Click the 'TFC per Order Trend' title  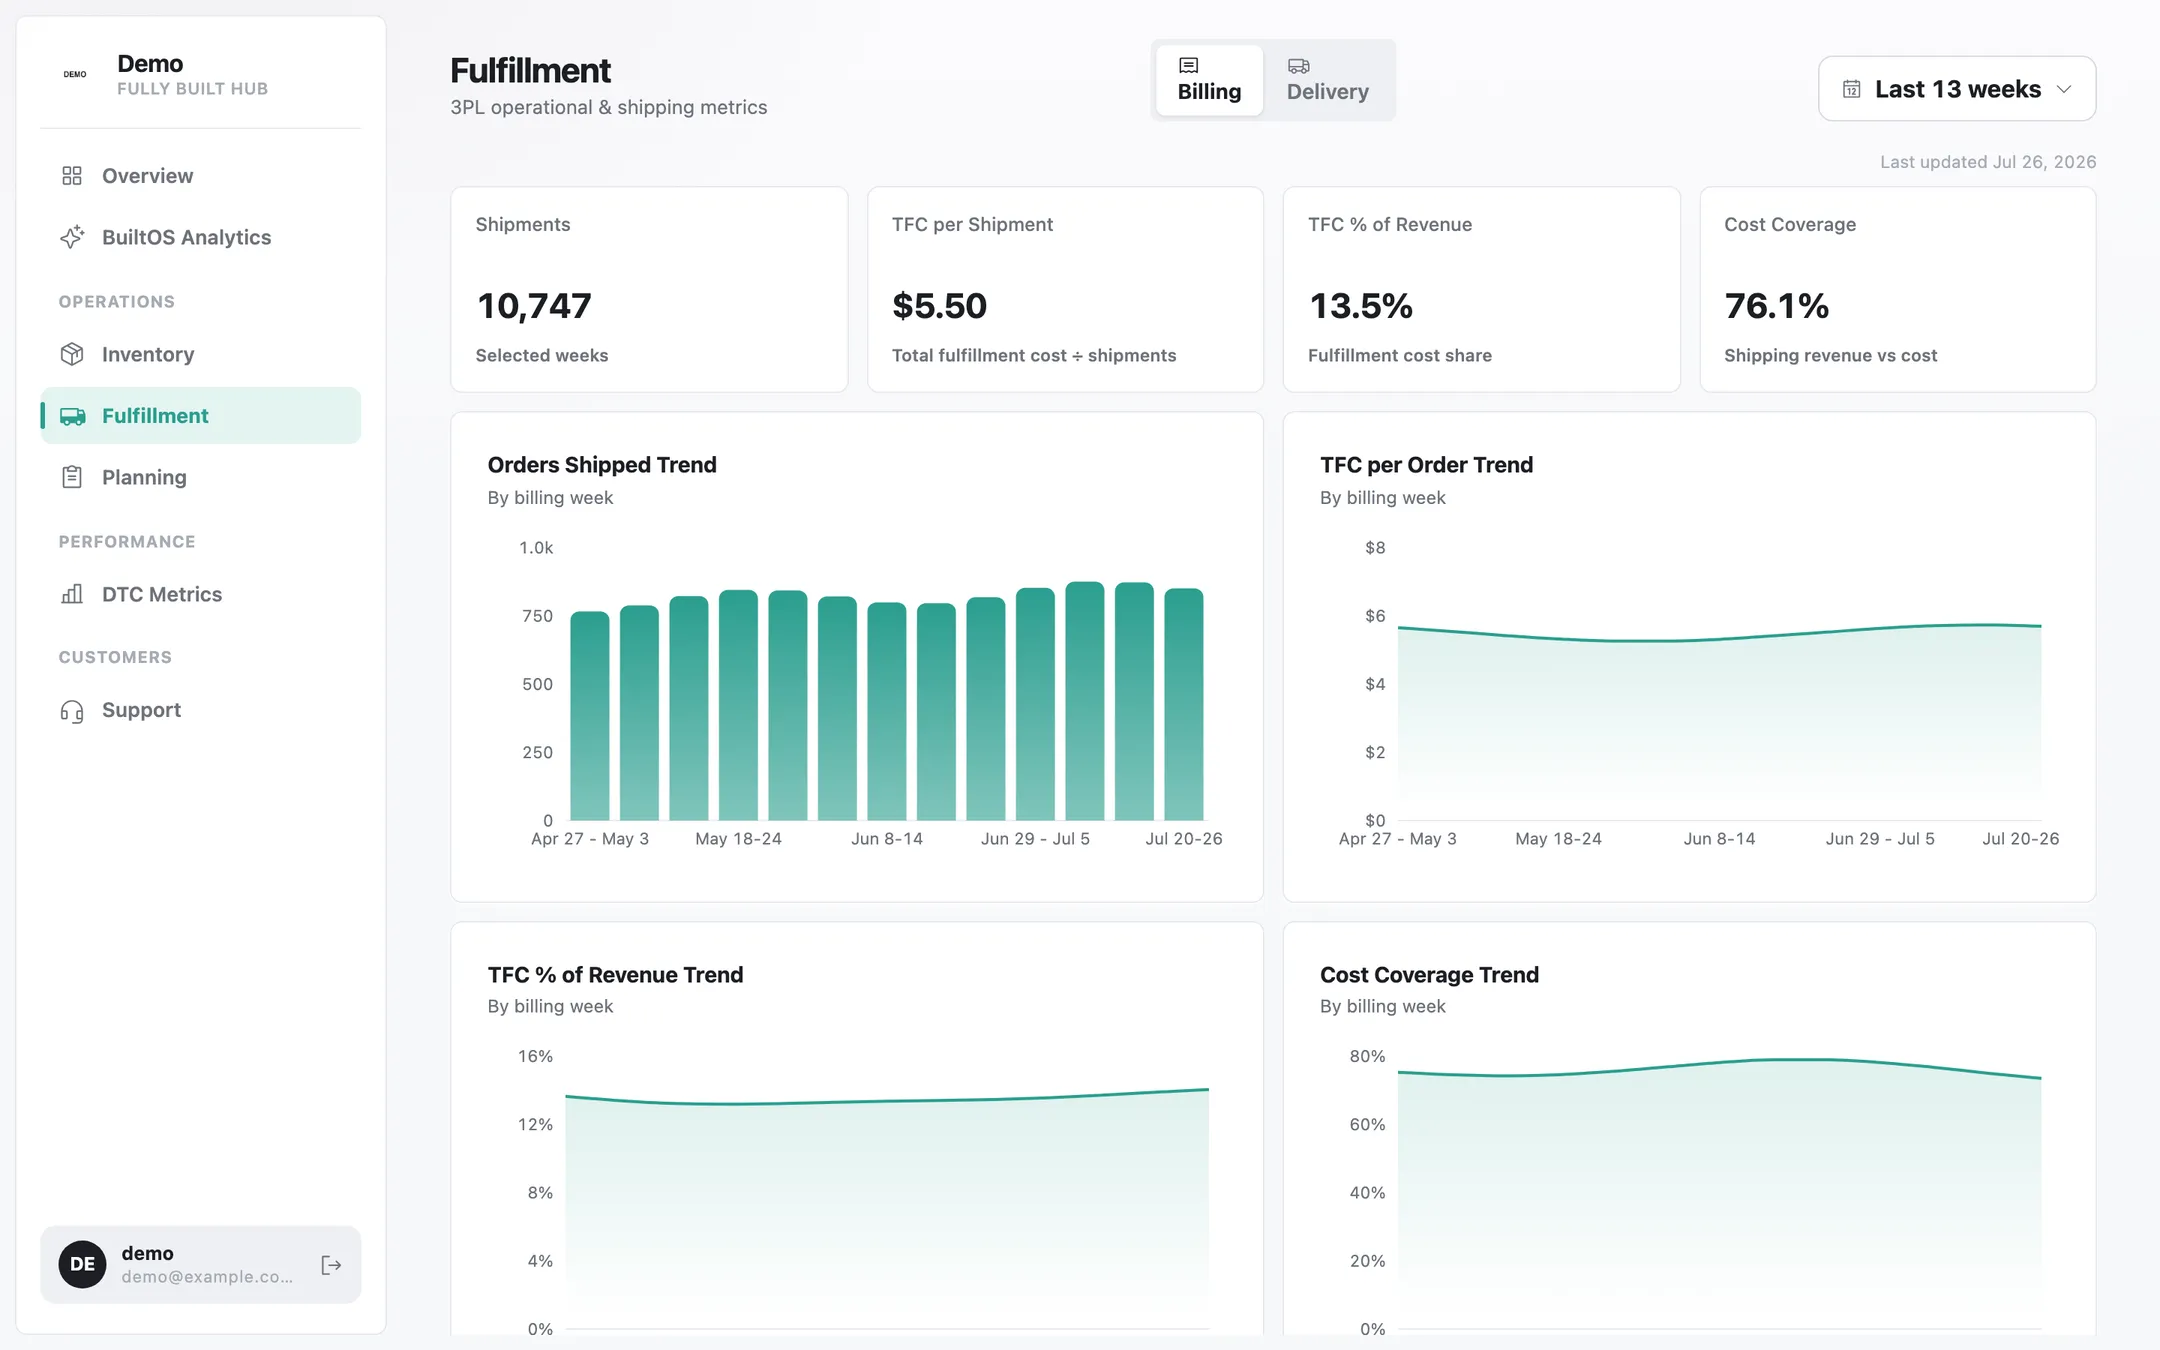(x=1426, y=465)
